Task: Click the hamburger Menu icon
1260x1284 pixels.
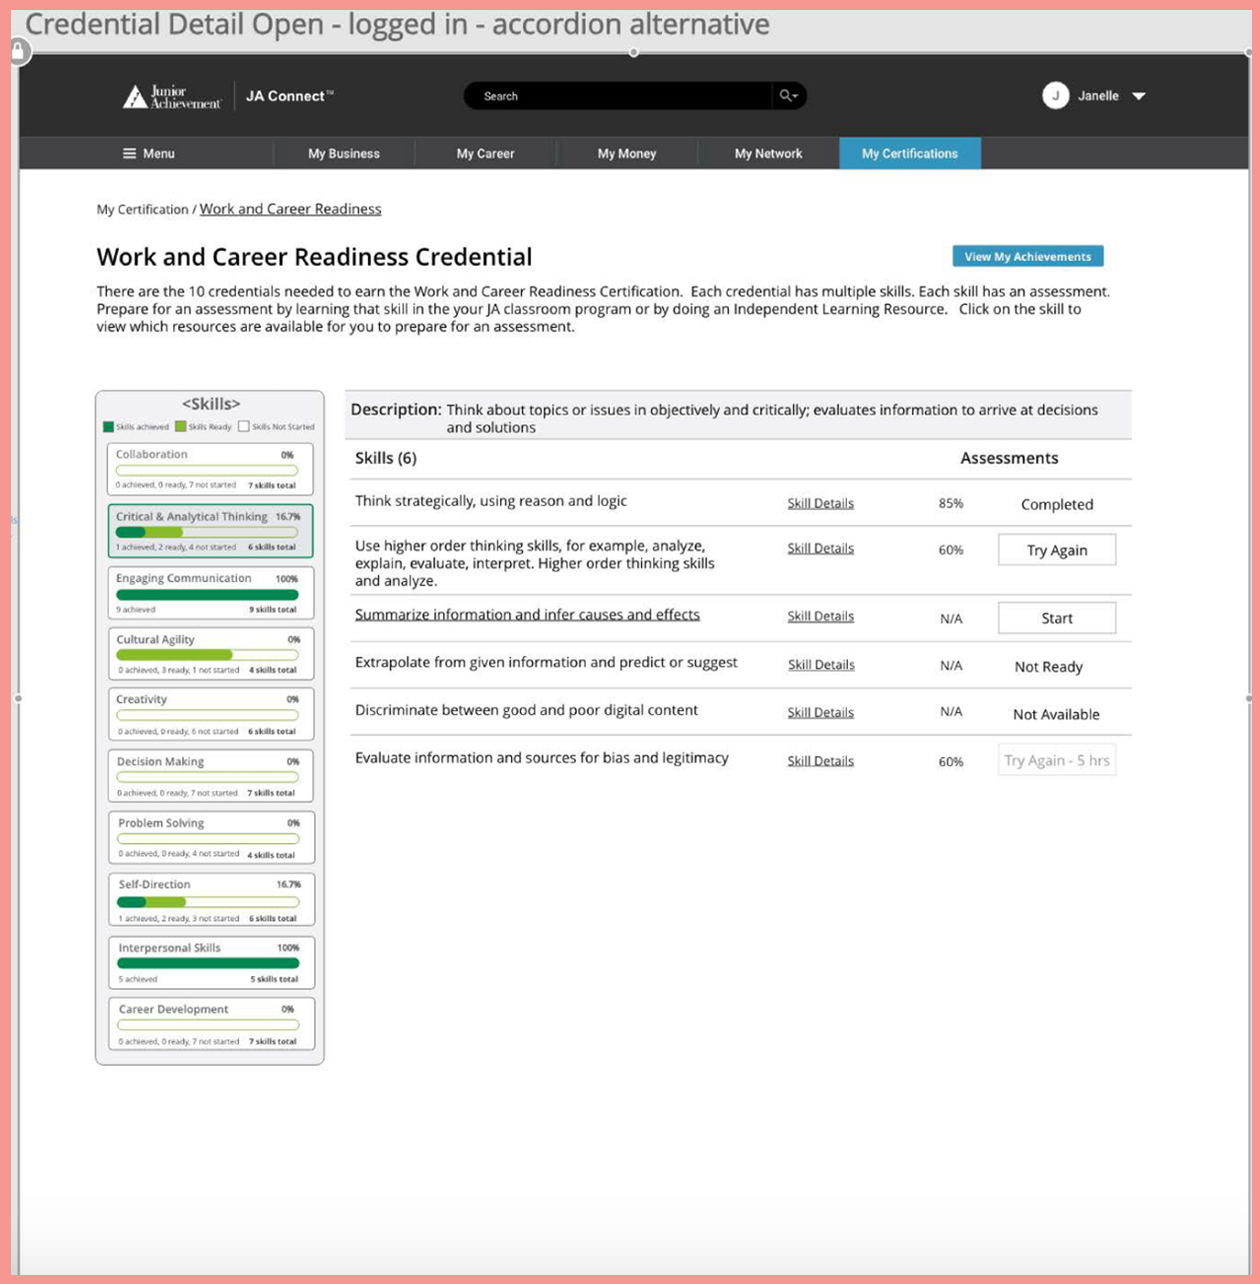Action: click(129, 153)
